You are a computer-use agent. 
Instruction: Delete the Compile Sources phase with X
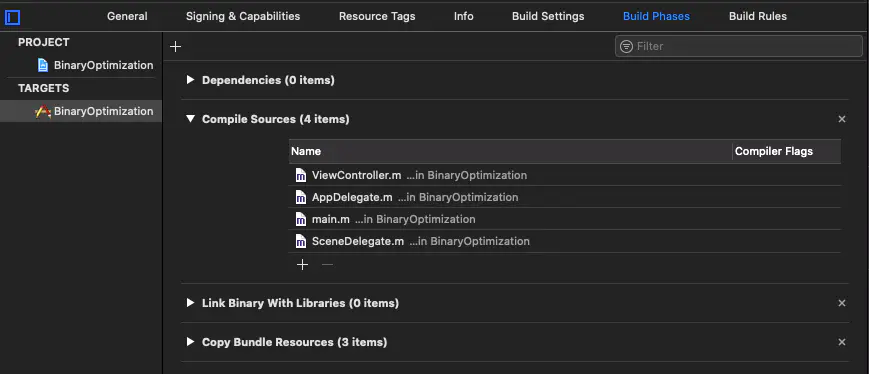coord(842,119)
